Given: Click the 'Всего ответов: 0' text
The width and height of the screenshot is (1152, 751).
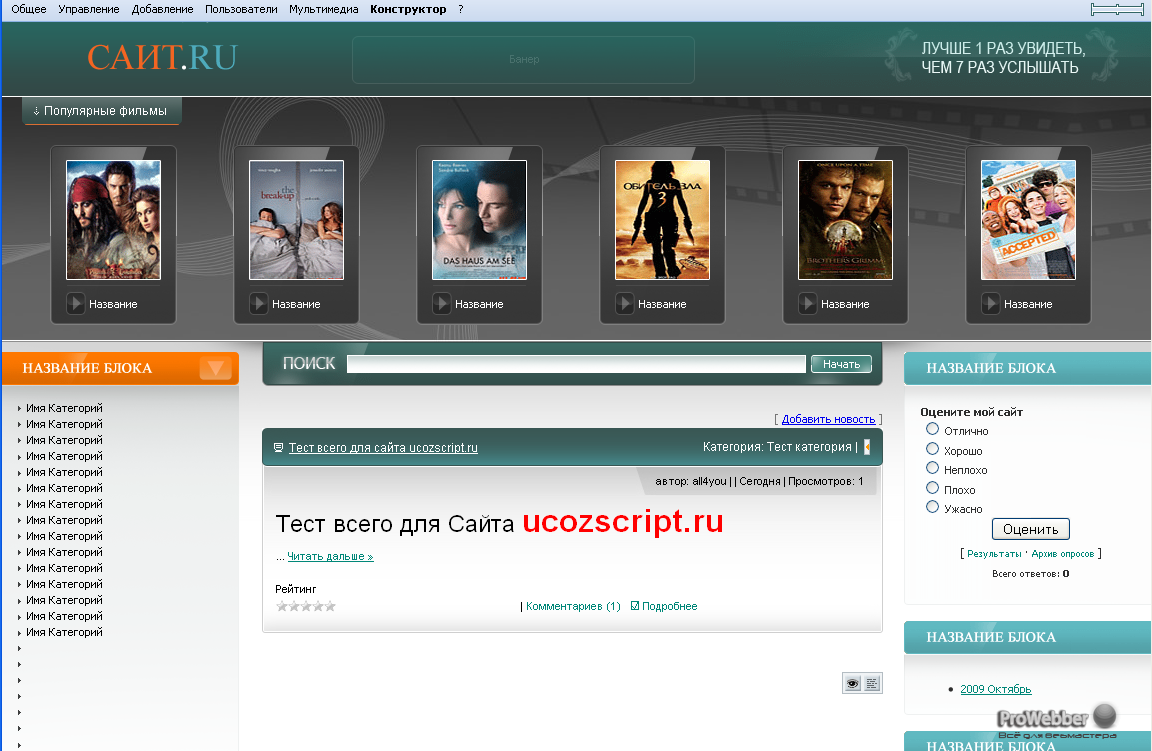Looking at the screenshot, I should click(1030, 574).
